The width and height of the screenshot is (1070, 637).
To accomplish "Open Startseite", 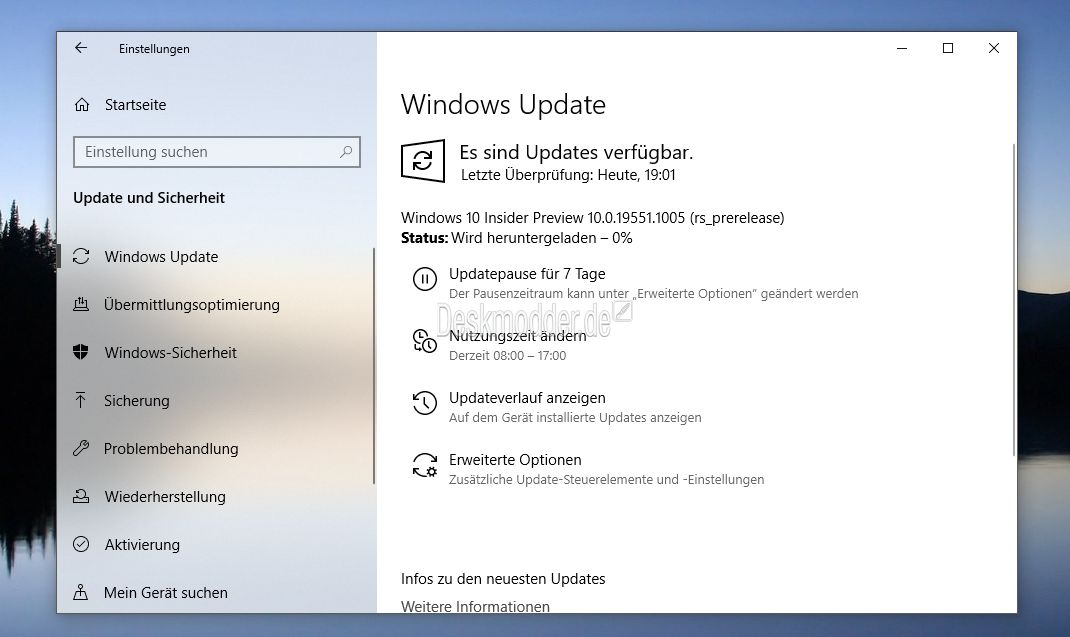I will pos(135,104).
